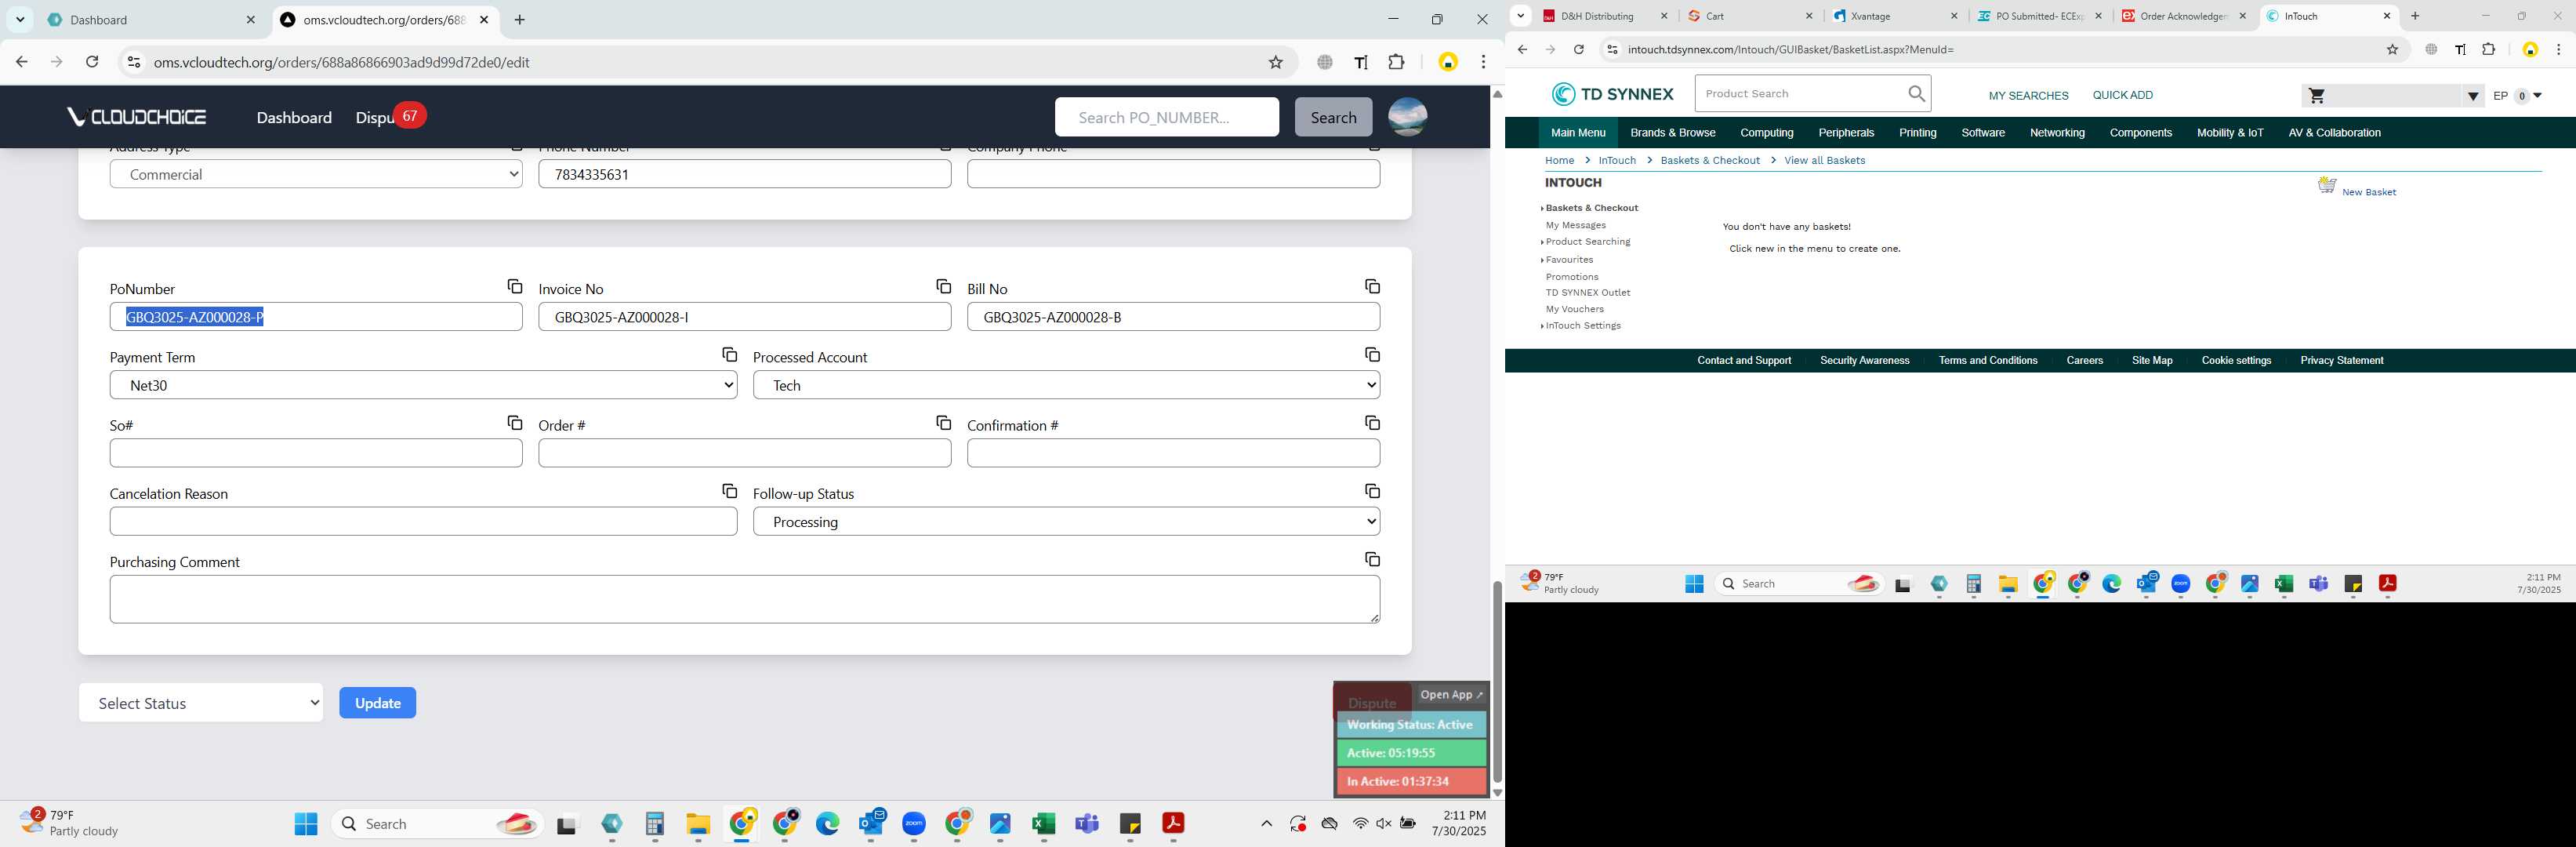Copy the PoNumber field value
The width and height of the screenshot is (2576, 847).
click(x=514, y=287)
